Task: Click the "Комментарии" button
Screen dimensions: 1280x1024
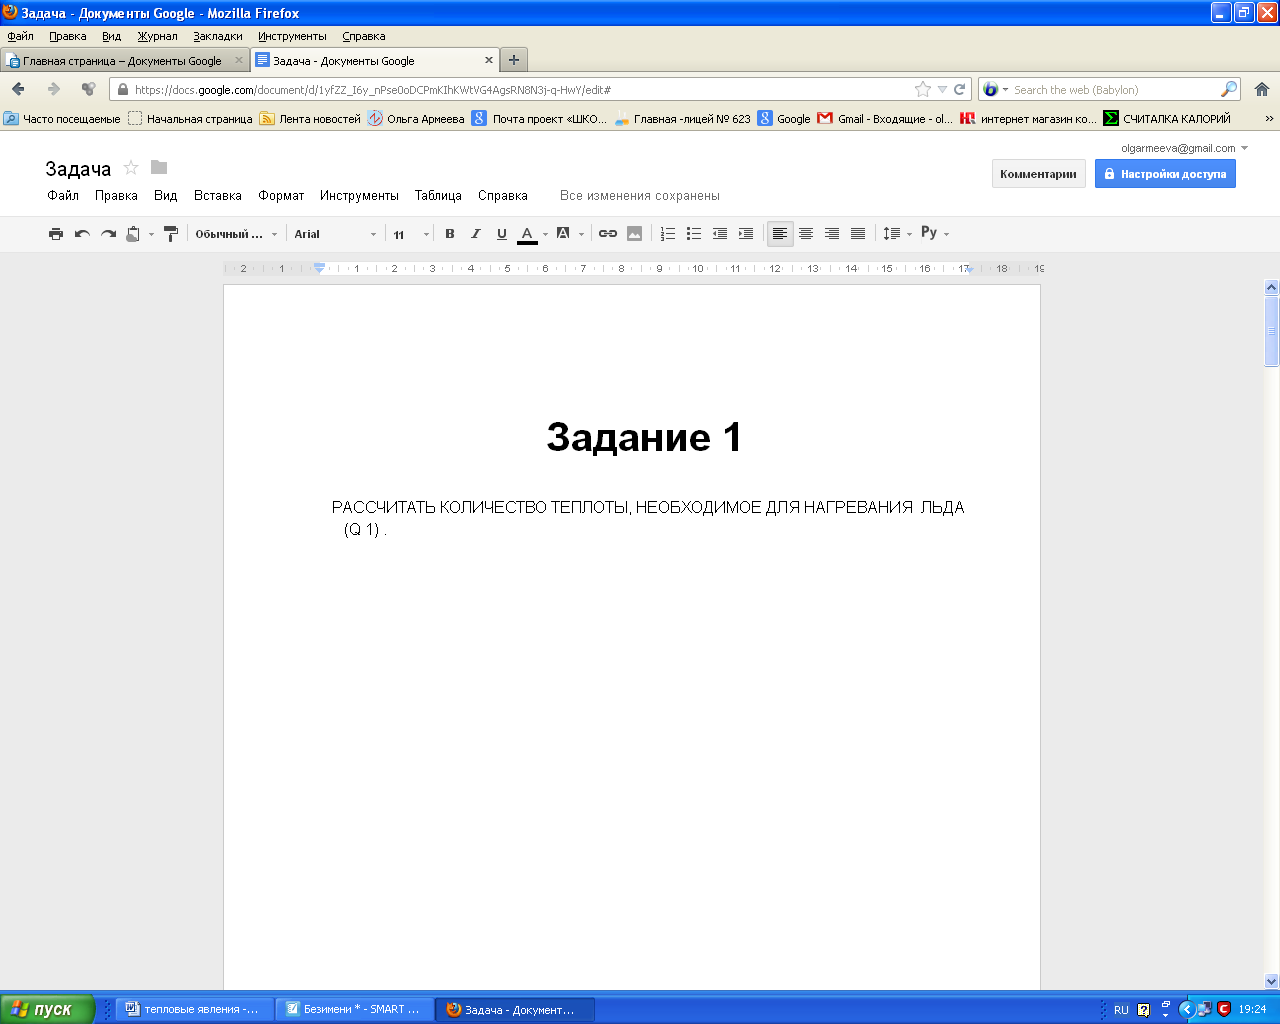Action: [1038, 174]
